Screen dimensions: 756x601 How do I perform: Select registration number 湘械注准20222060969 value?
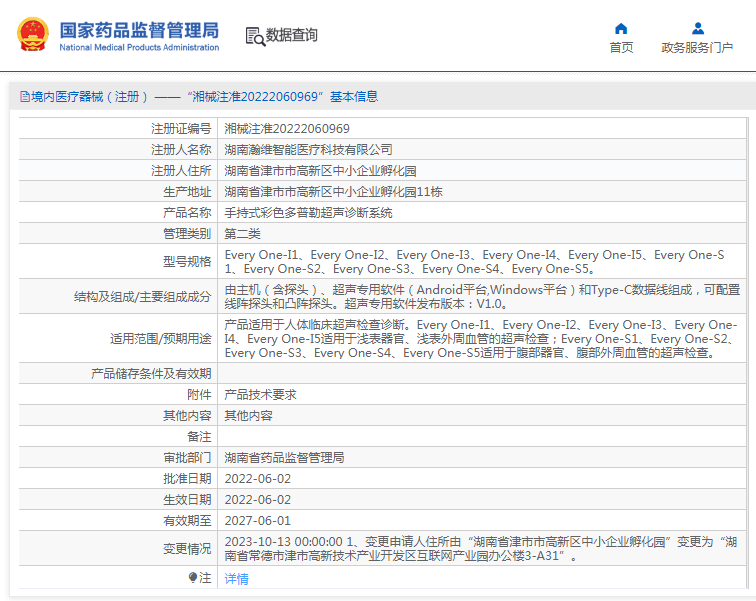click(287, 129)
